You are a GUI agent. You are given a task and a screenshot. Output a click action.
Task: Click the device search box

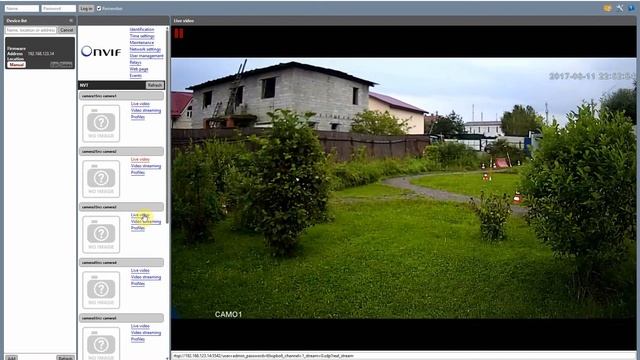31,30
